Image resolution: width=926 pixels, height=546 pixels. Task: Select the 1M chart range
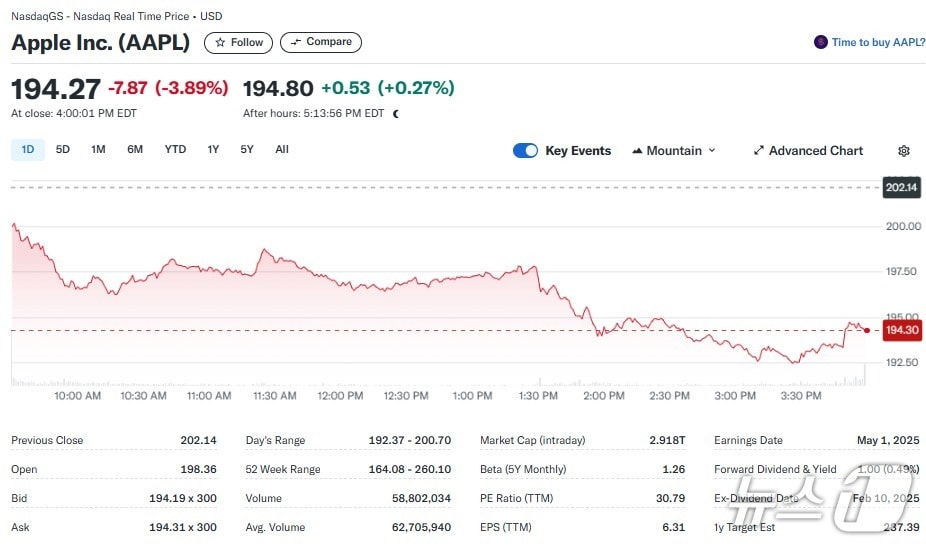[x=98, y=150]
